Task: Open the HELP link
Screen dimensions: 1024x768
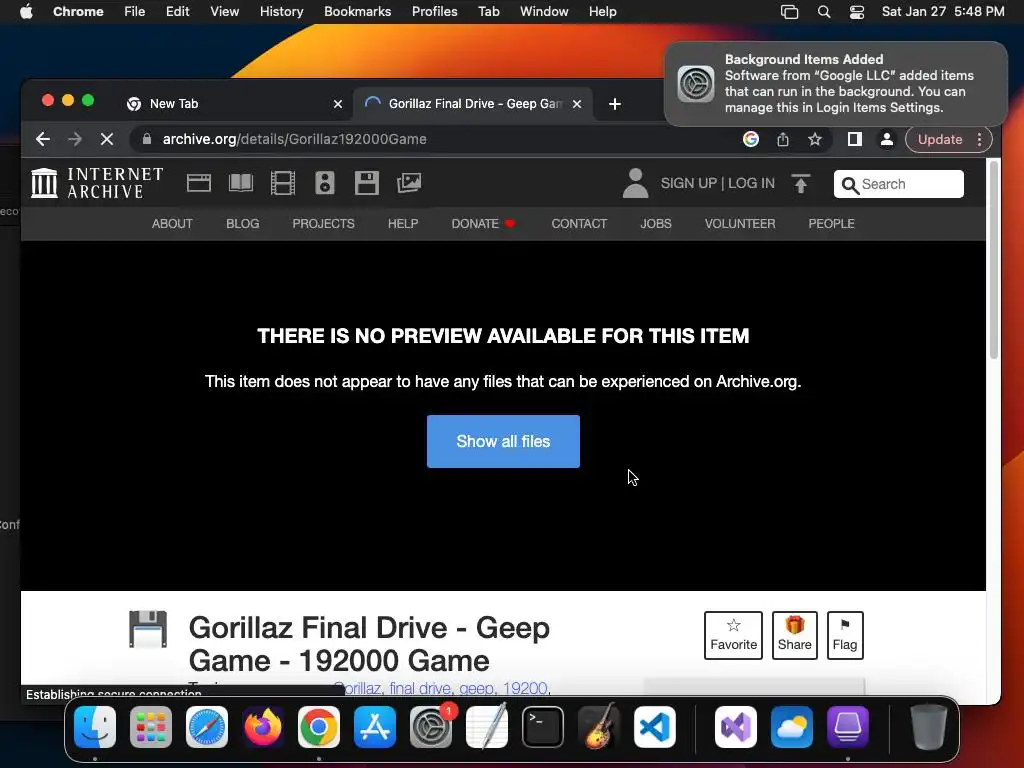Action: click(403, 223)
